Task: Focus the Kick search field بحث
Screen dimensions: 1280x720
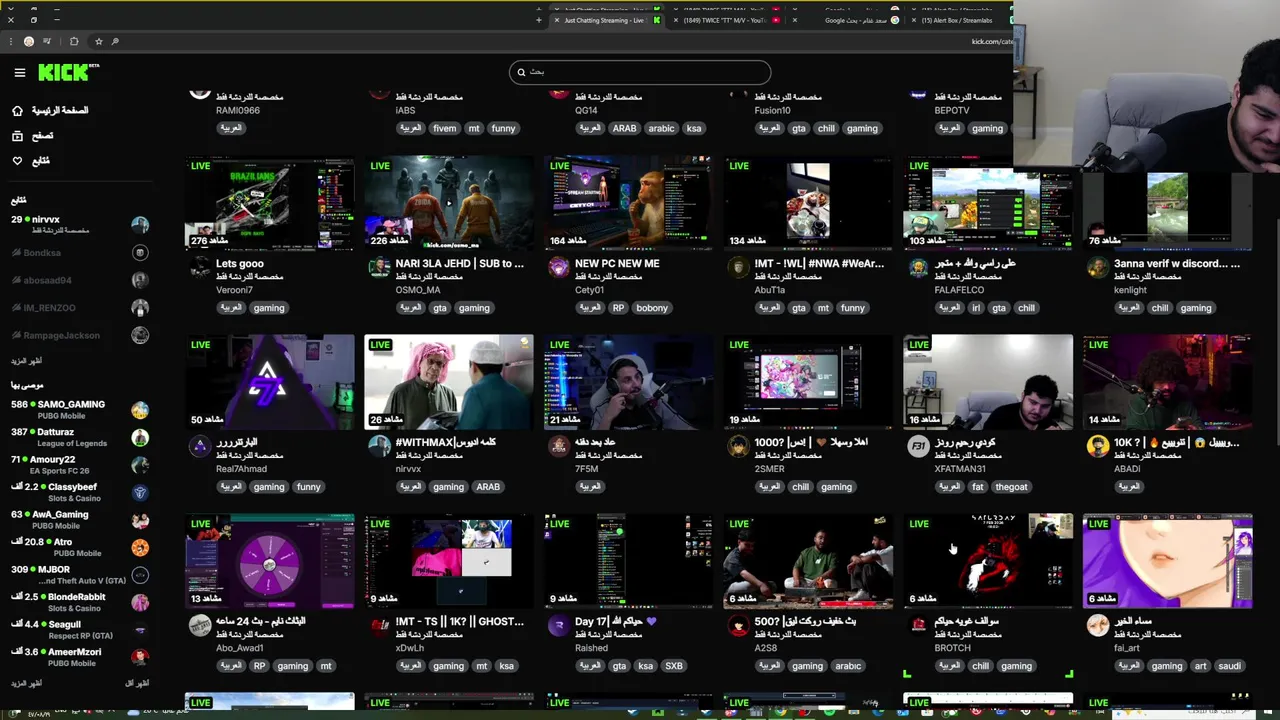Action: [x=640, y=72]
